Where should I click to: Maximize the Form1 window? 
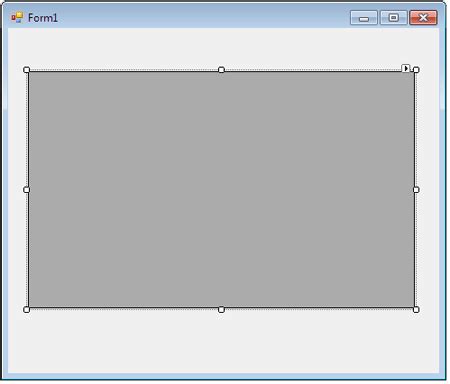(394, 18)
